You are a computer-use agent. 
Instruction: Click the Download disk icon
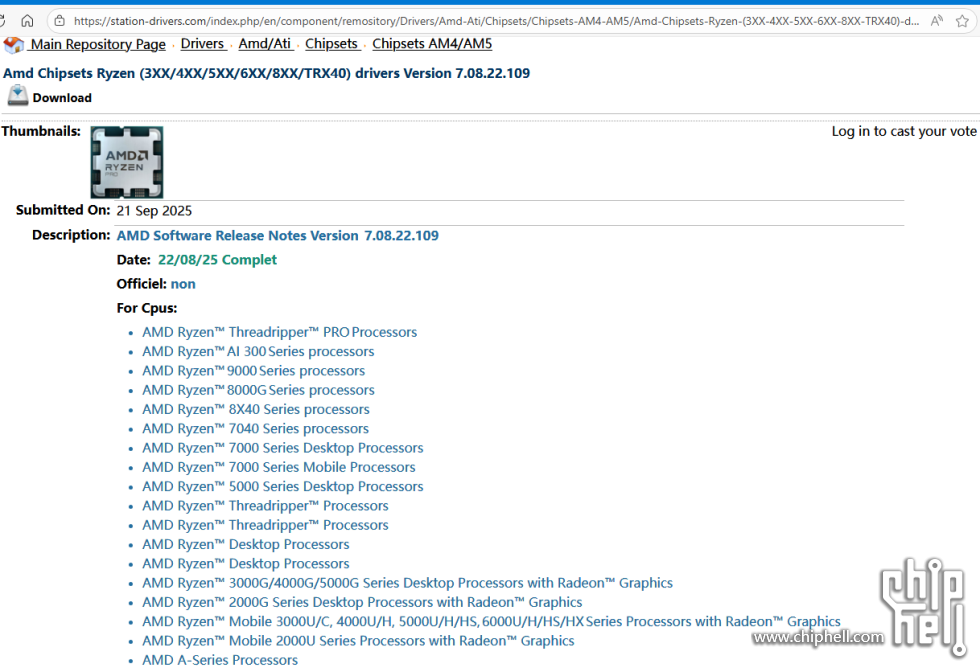coord(18,96)
